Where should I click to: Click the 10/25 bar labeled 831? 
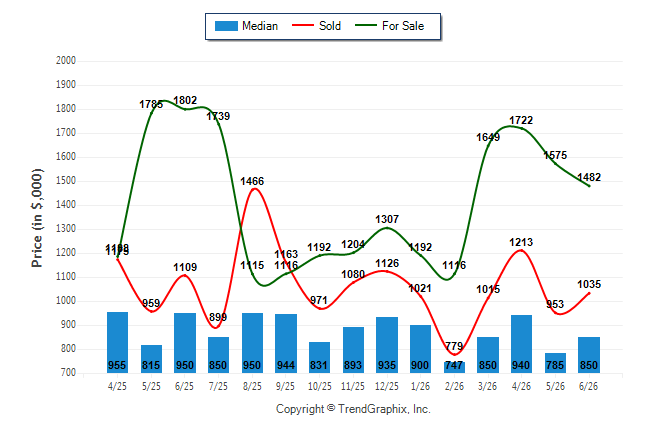tap(319, 357)
